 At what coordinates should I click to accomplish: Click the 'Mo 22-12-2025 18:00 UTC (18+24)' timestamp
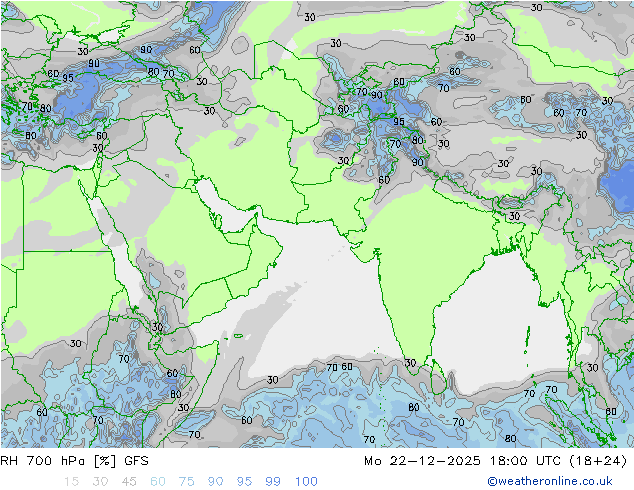pyautogui.click(x=495, y=461)
